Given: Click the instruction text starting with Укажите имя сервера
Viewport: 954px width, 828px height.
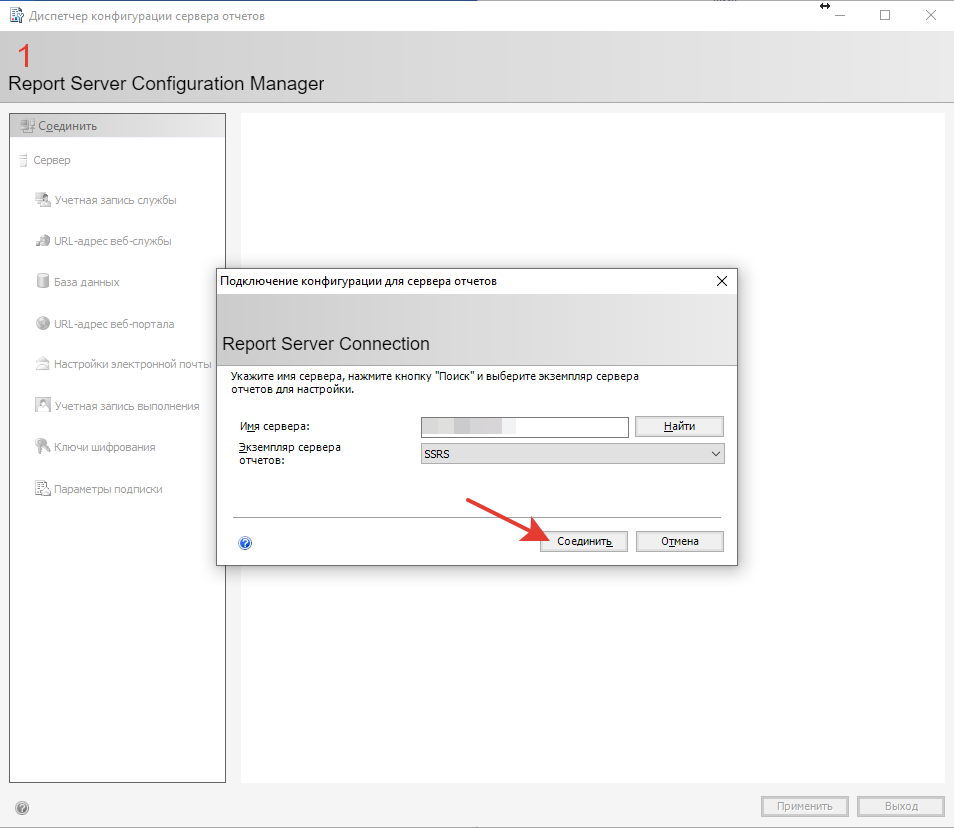Looking at the screenshot, I should point(434,383).
